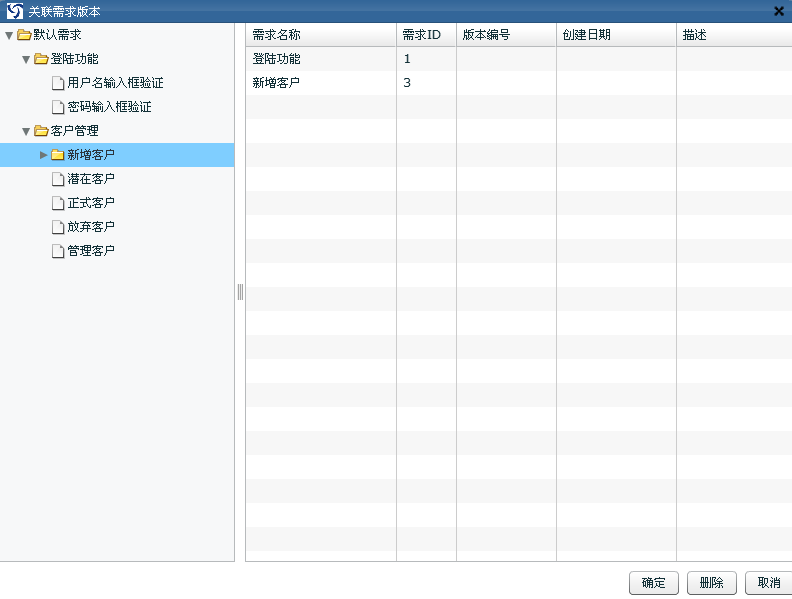Click the document icon beside 放弃客户
Image resolution: width=792 pixels, height=599 pixels.
pos(58,227)
